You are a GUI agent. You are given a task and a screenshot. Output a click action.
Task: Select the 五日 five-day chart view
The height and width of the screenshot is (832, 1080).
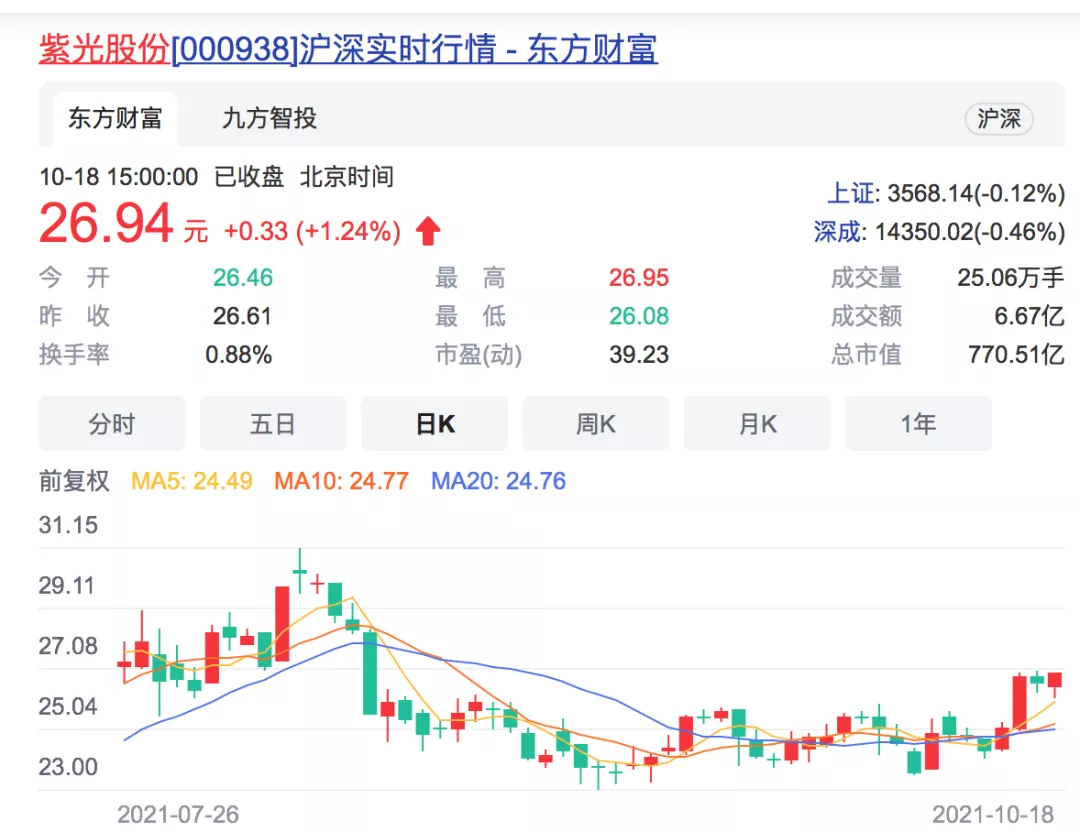273,424
